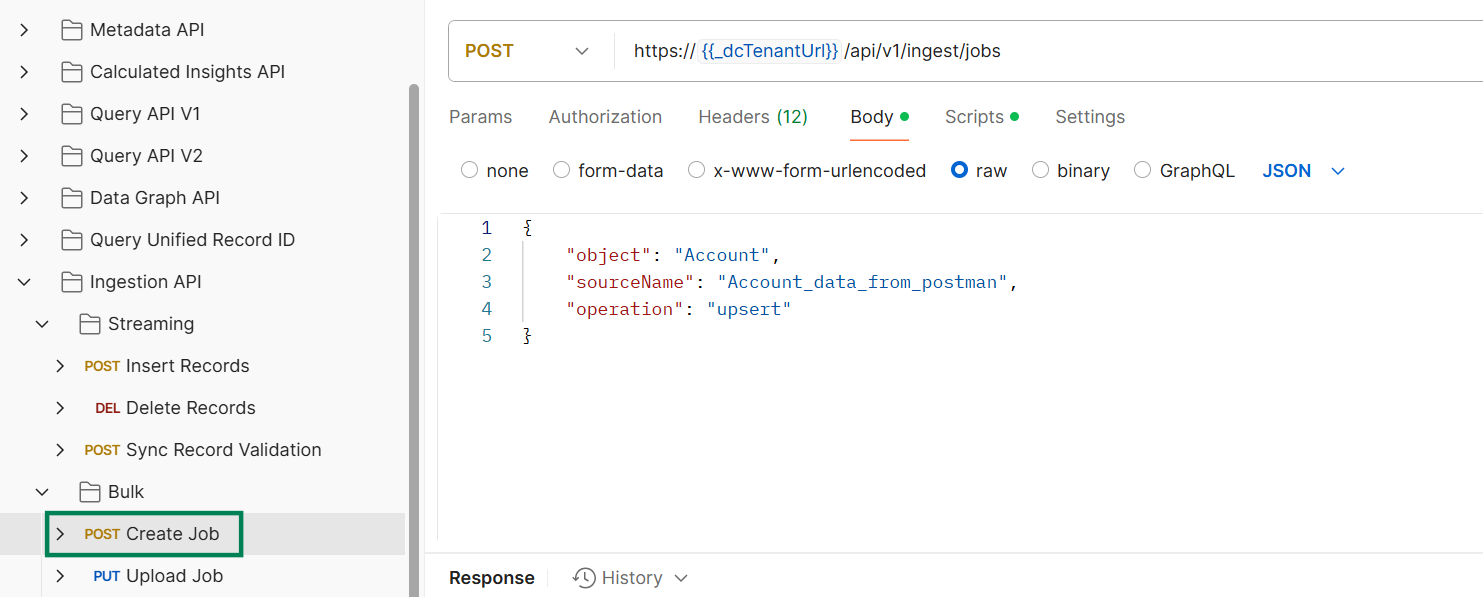Choose the form-data body format
The image size is (1483, 597).
pyautogui.click(x=561, y=170)
